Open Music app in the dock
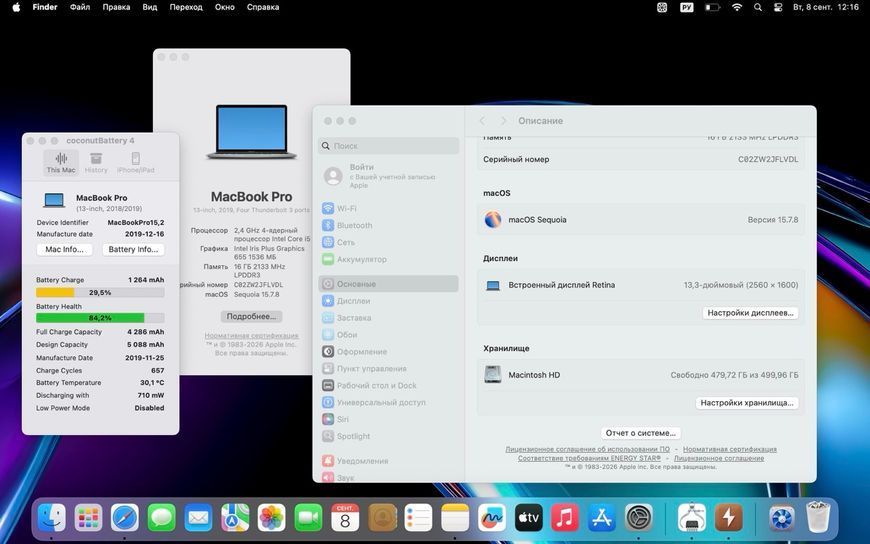 click(x=565, y=518)
